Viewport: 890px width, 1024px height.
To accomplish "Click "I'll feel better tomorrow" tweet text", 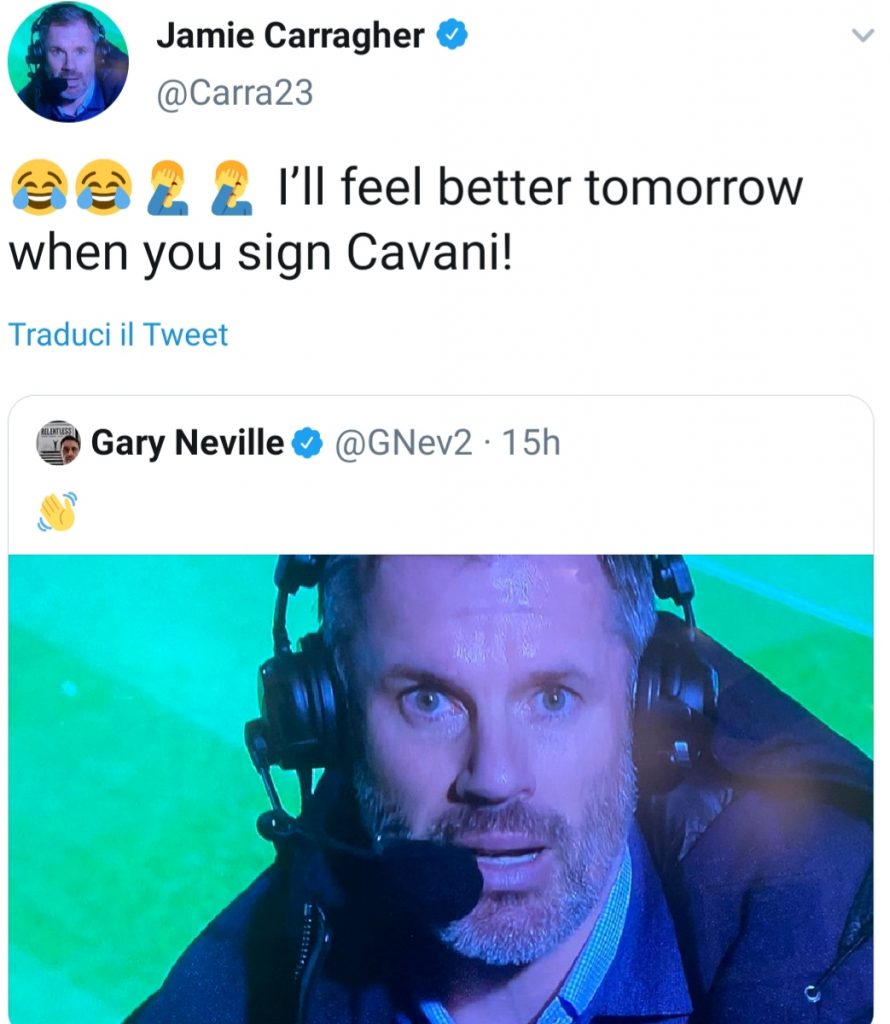I will point(540,188).
